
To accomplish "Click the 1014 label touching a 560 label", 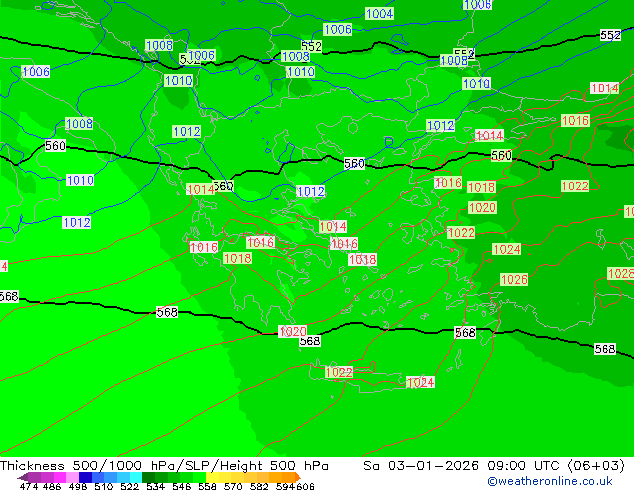I will [201, 189].
